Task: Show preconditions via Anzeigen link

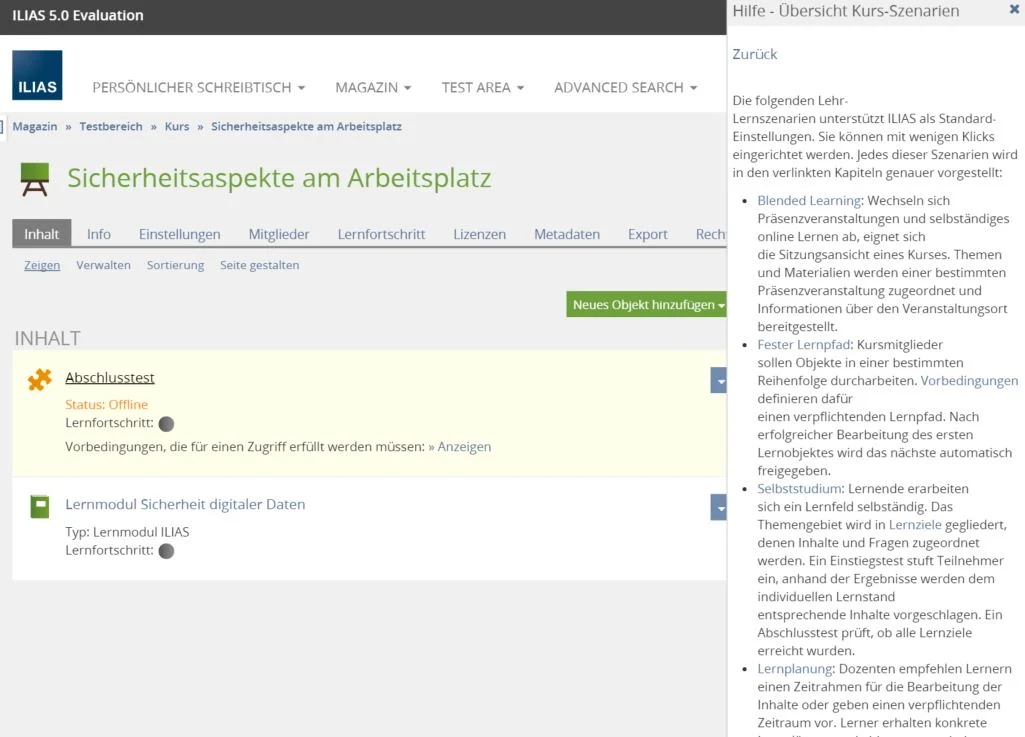Action: [464, 447]
